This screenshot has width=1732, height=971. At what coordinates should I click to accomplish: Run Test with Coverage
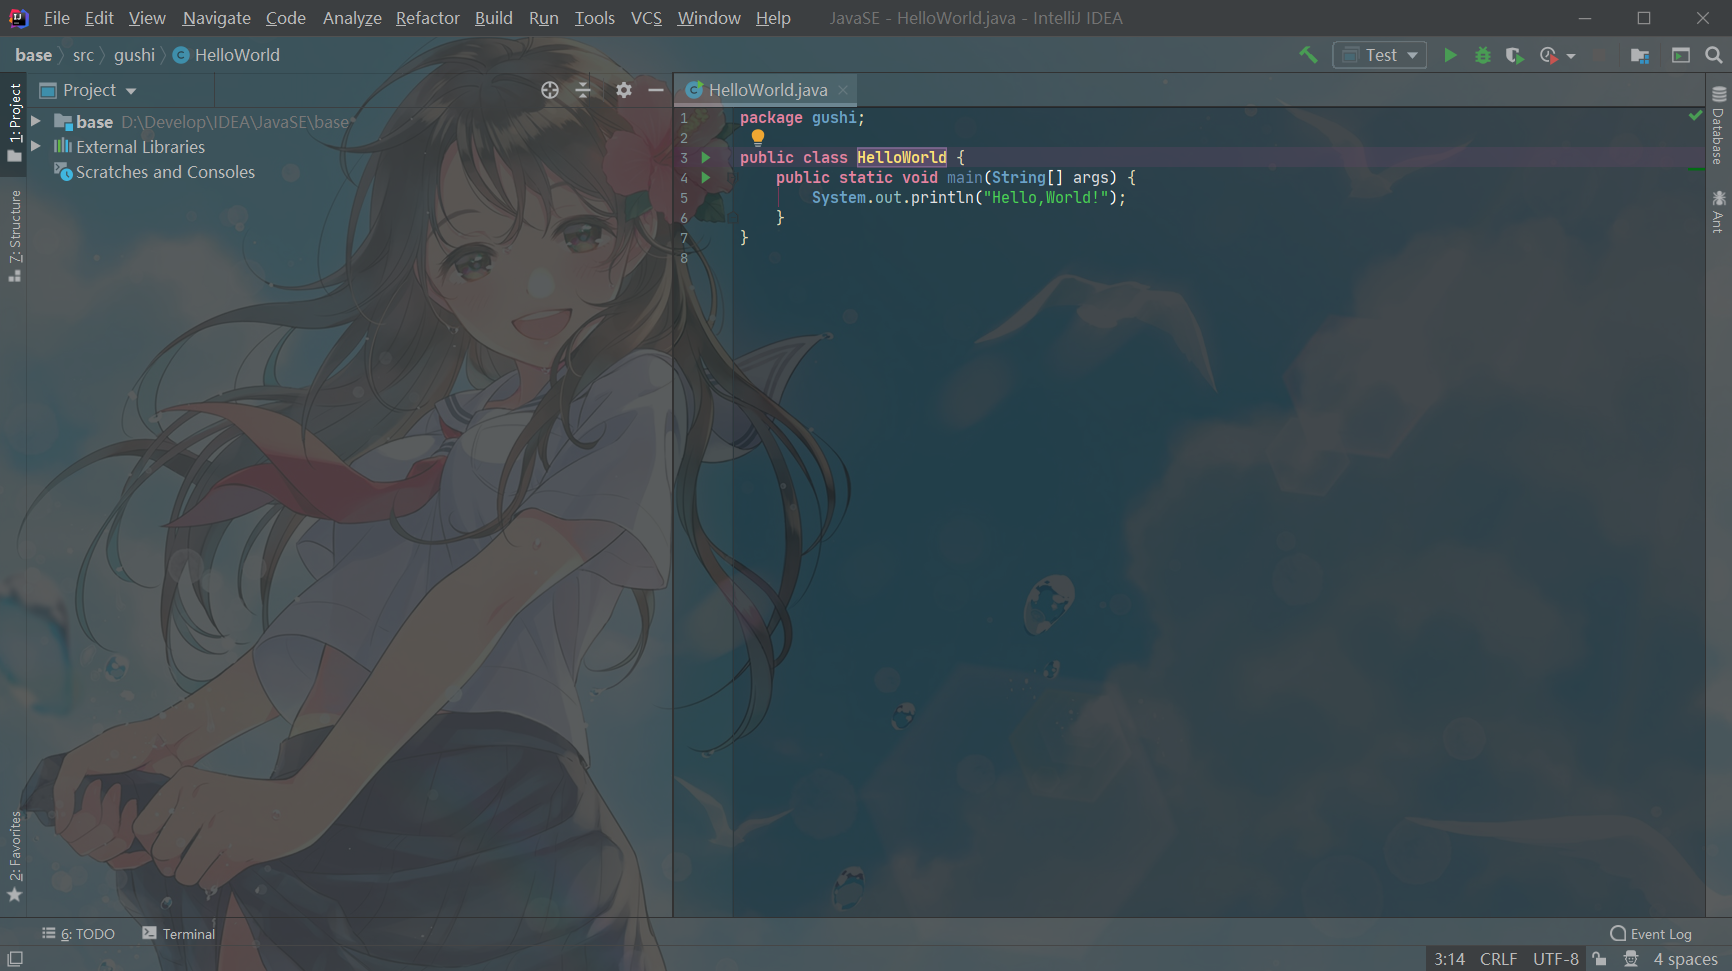click(x=1515, y=55)
